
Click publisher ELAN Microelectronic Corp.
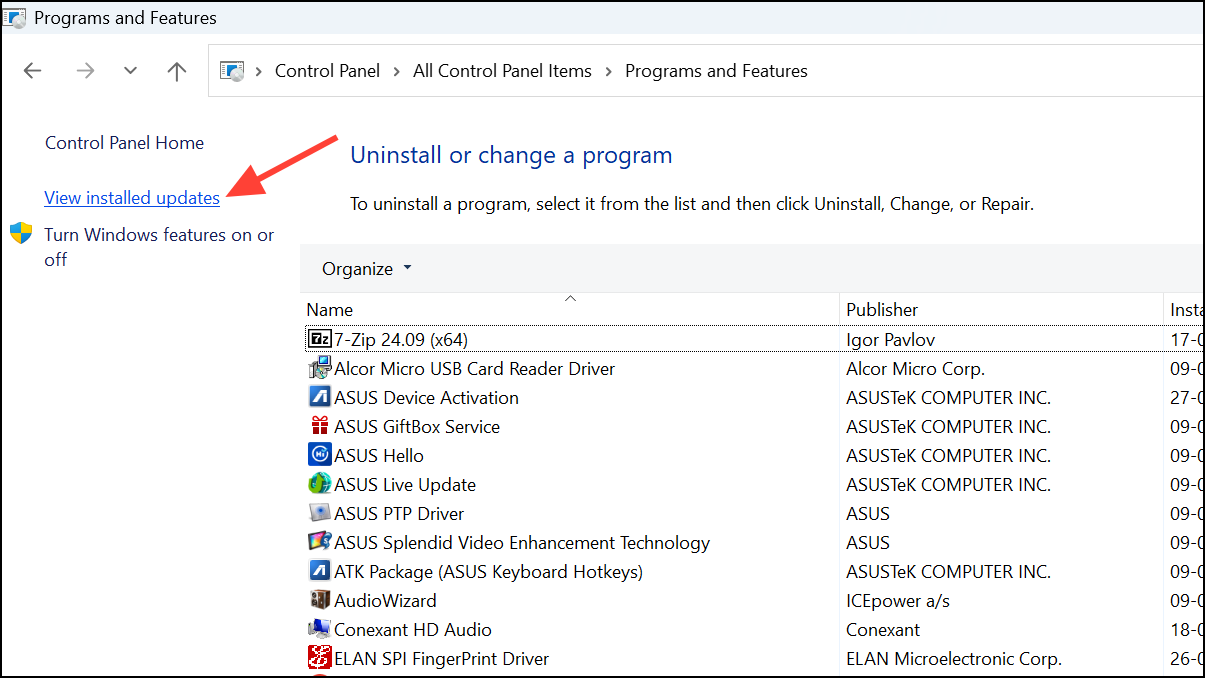(954, 658)
